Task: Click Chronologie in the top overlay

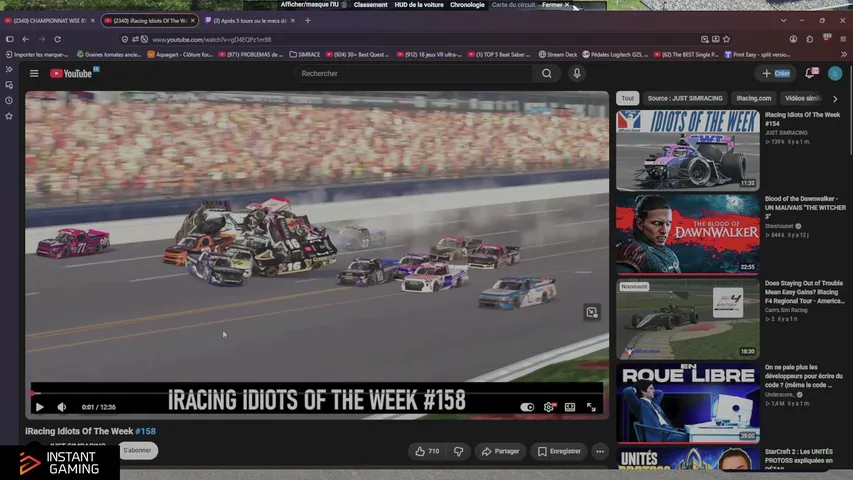Action: click(x=467, y=5)
